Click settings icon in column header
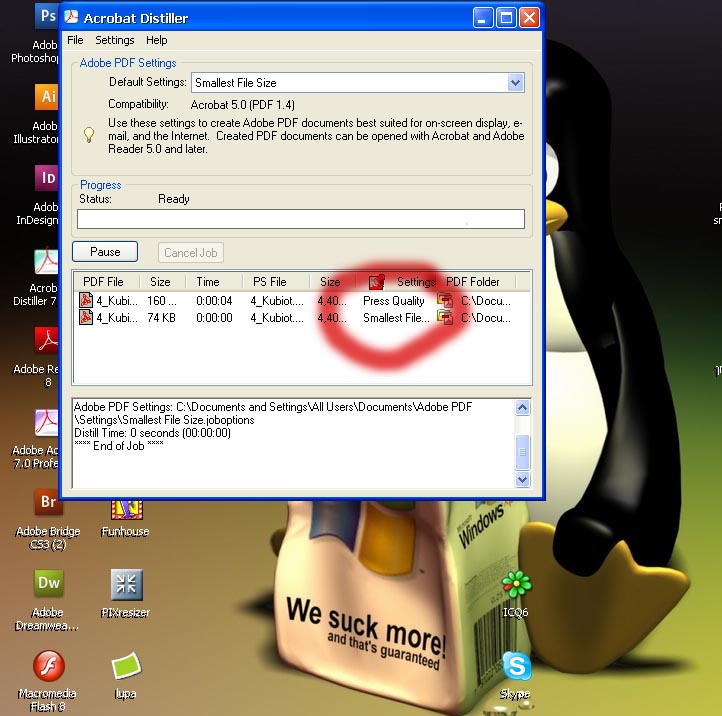Viewport: 722px width, 716px height. pos(377,281)
